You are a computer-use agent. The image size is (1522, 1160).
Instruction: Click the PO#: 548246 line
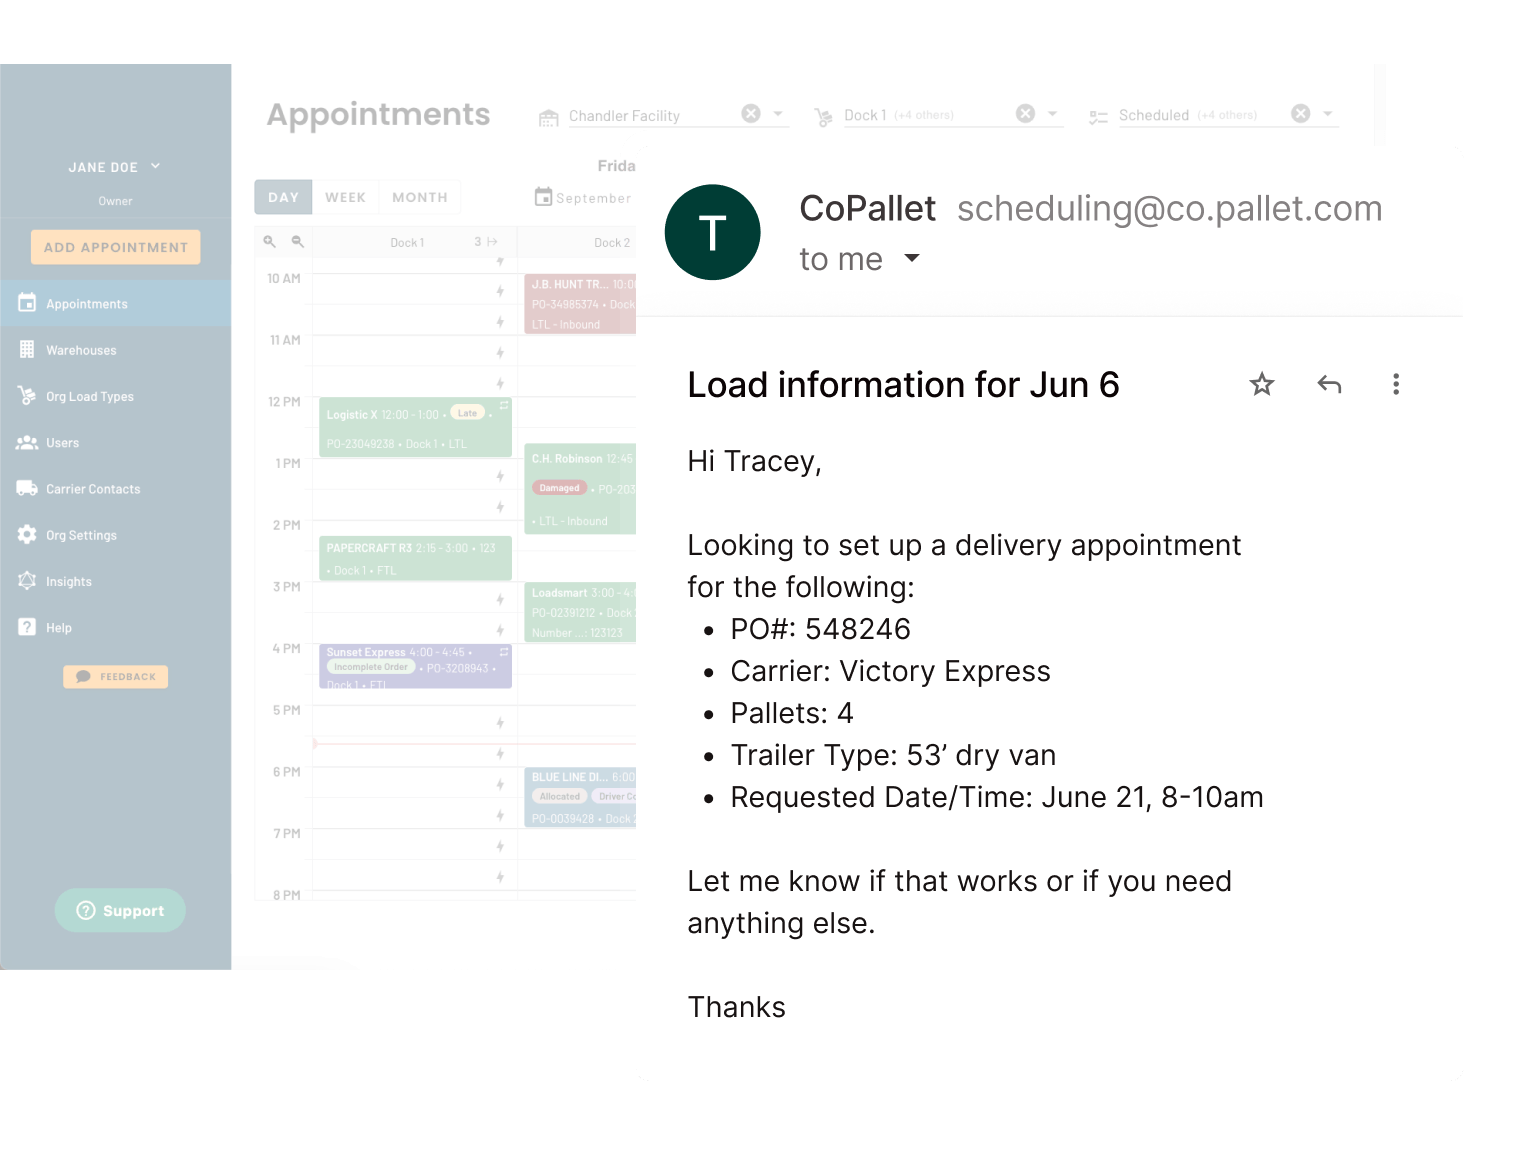820,629
